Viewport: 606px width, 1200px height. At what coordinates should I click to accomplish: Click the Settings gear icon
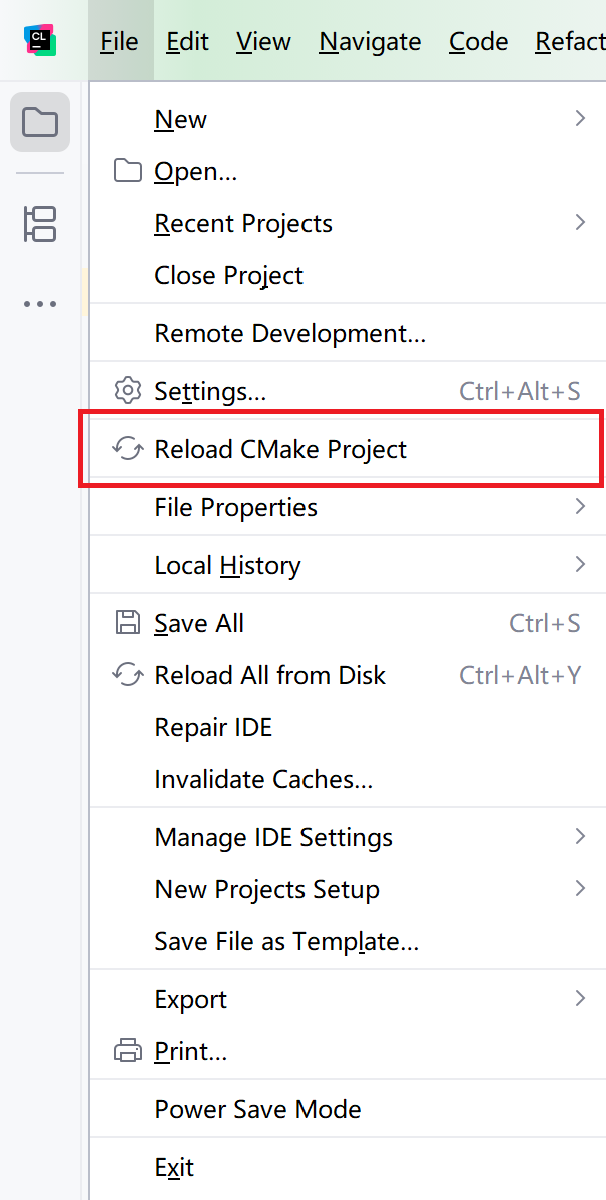(x=127, y=391)
